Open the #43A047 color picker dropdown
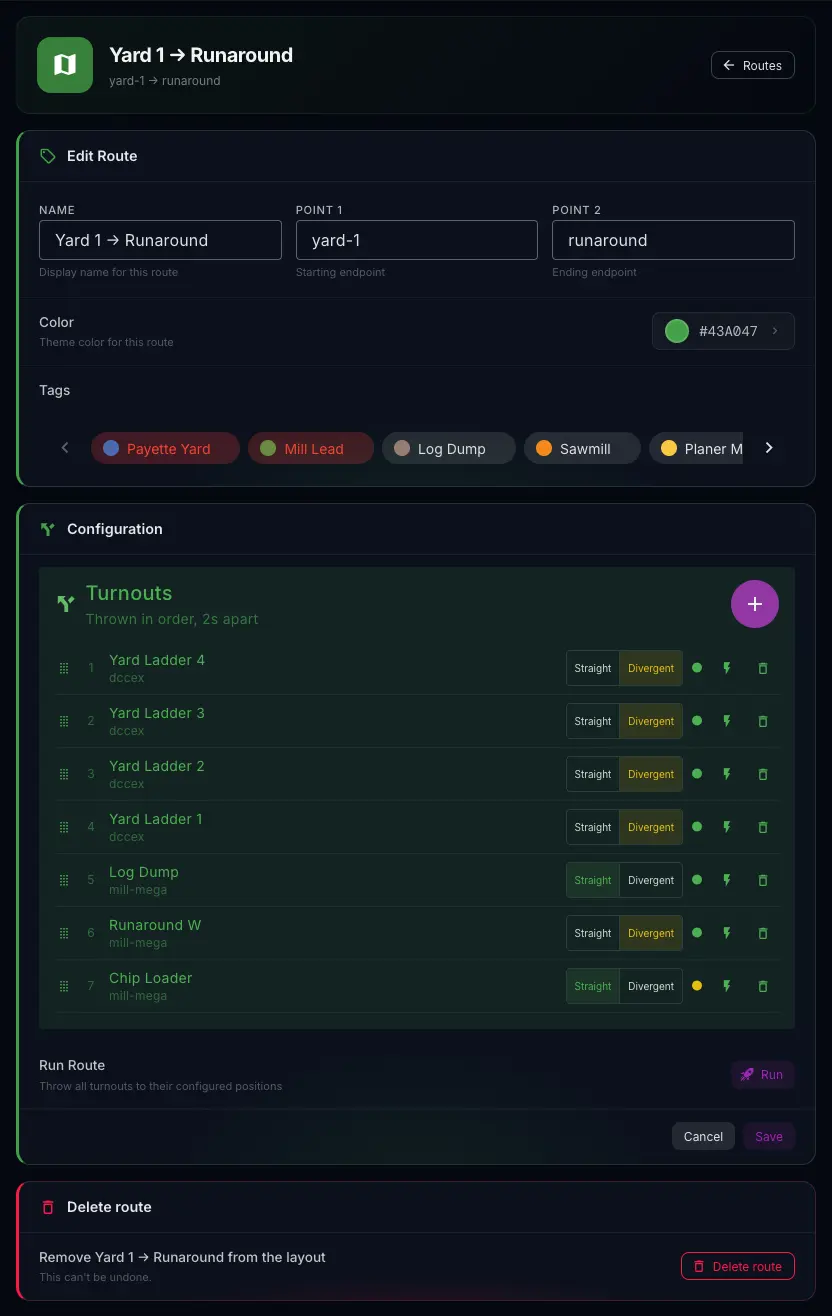 723,331
